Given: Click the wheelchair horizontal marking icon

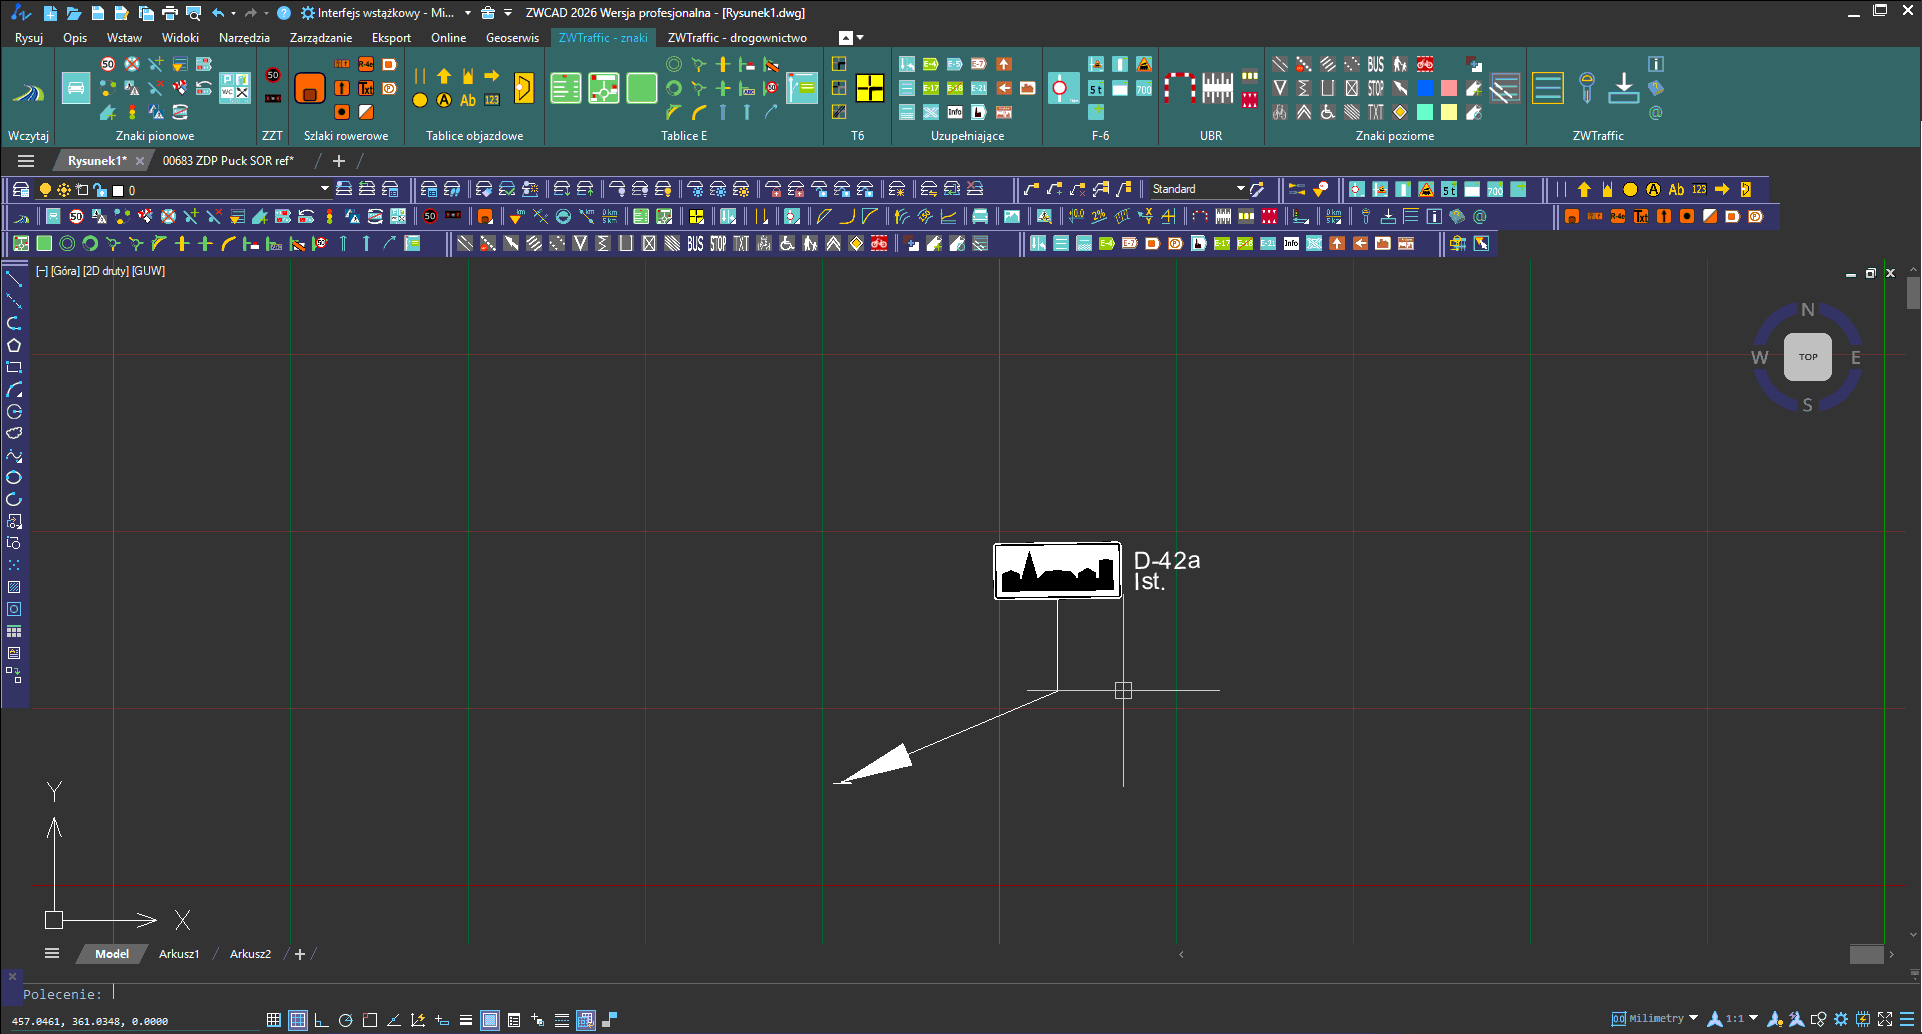Looking at the screenshot, I should 1328,112.
